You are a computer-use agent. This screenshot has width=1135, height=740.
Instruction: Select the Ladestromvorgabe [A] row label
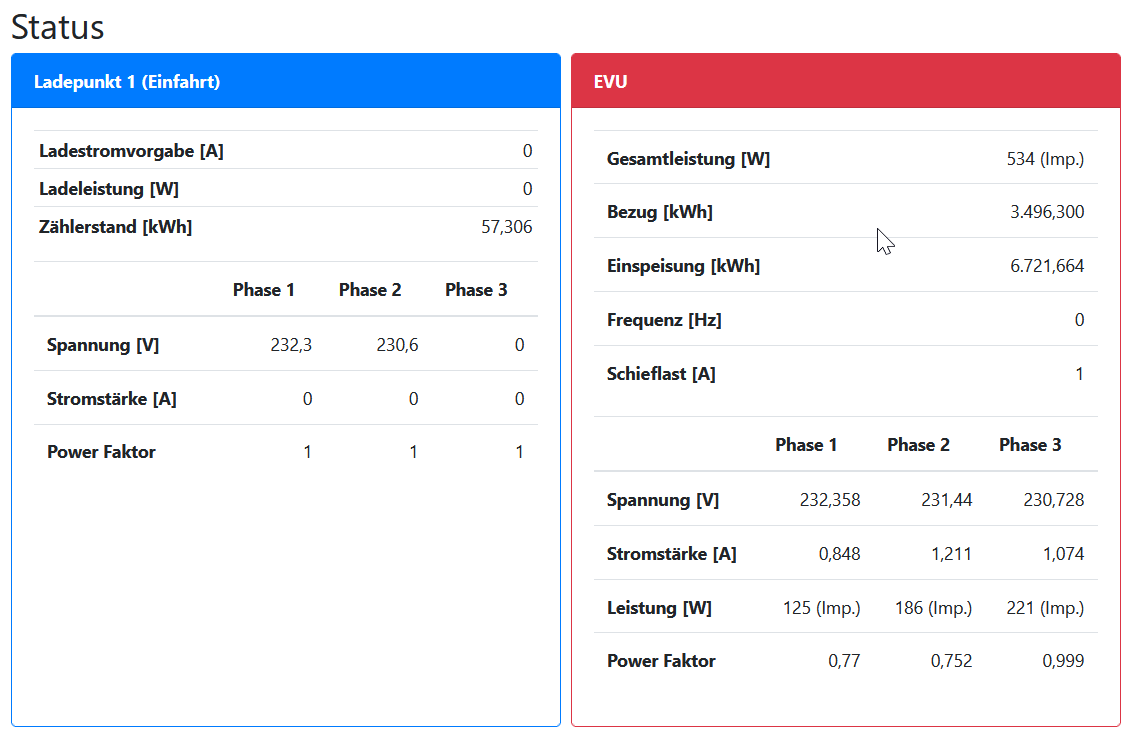click(131, 151)
